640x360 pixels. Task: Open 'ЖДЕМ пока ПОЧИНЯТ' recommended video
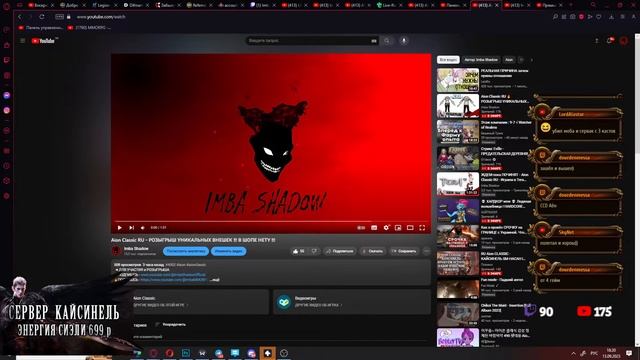(x=458, y=184)
